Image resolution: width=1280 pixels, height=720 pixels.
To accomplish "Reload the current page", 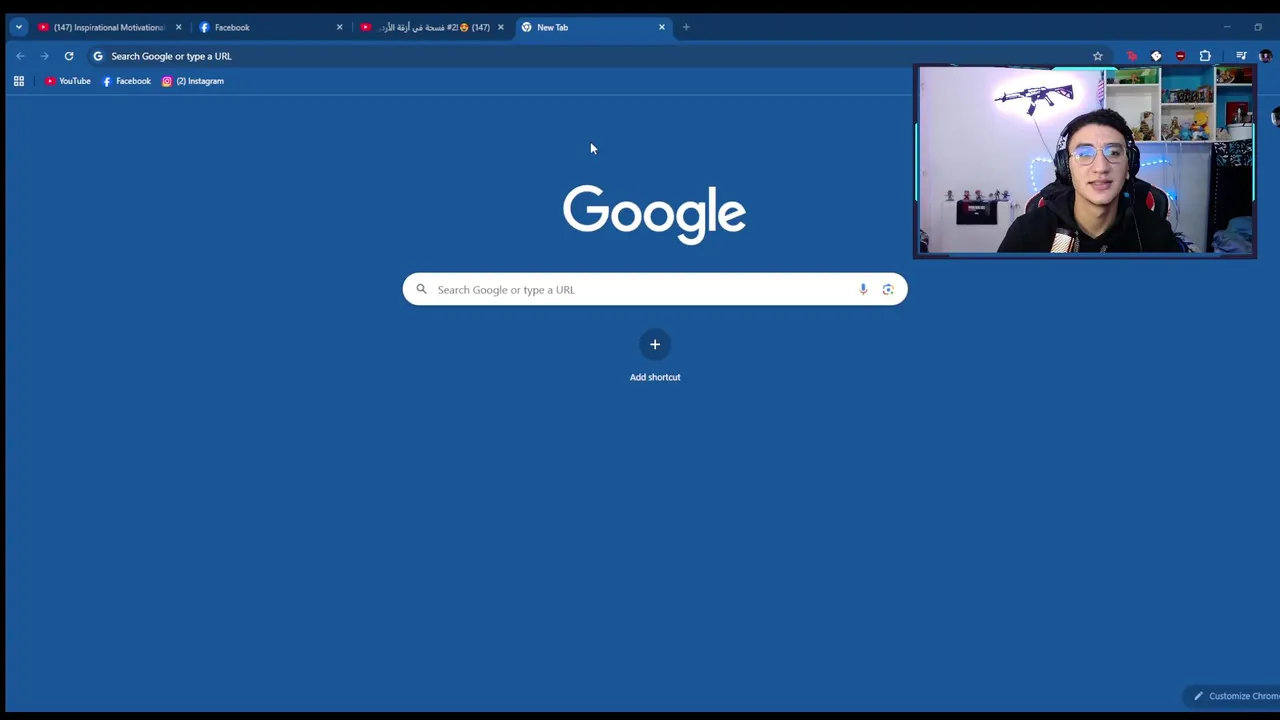I will 69,56.
